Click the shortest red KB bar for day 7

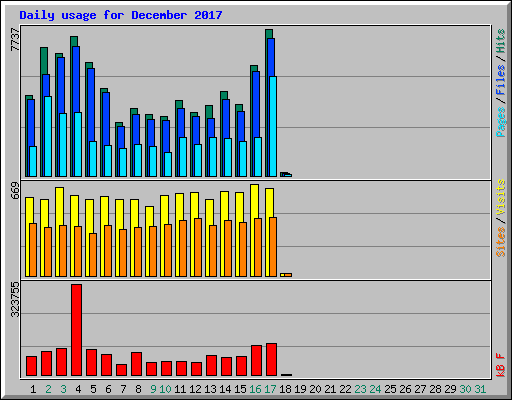(121, 370)
